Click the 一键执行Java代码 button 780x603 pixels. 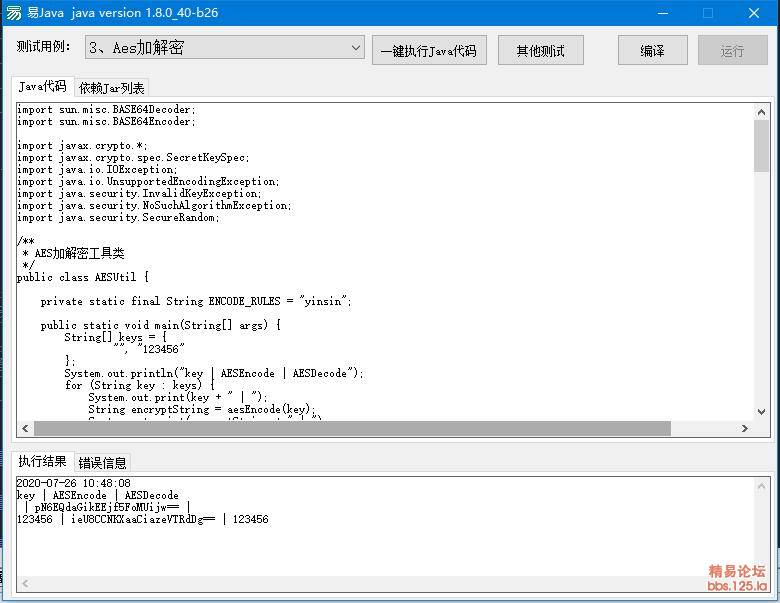[429, 51]
